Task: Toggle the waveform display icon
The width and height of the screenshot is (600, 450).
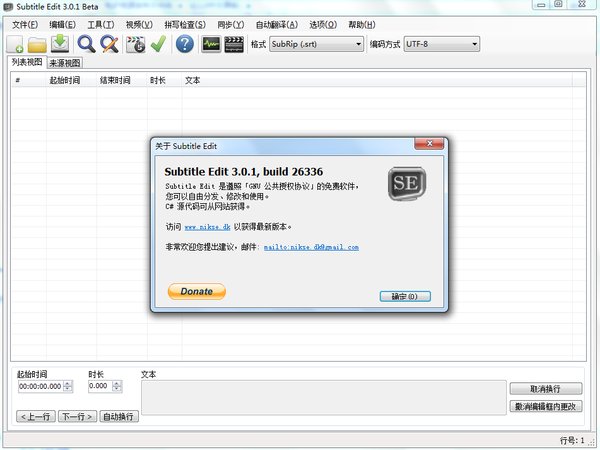Action: pos(211,44)
